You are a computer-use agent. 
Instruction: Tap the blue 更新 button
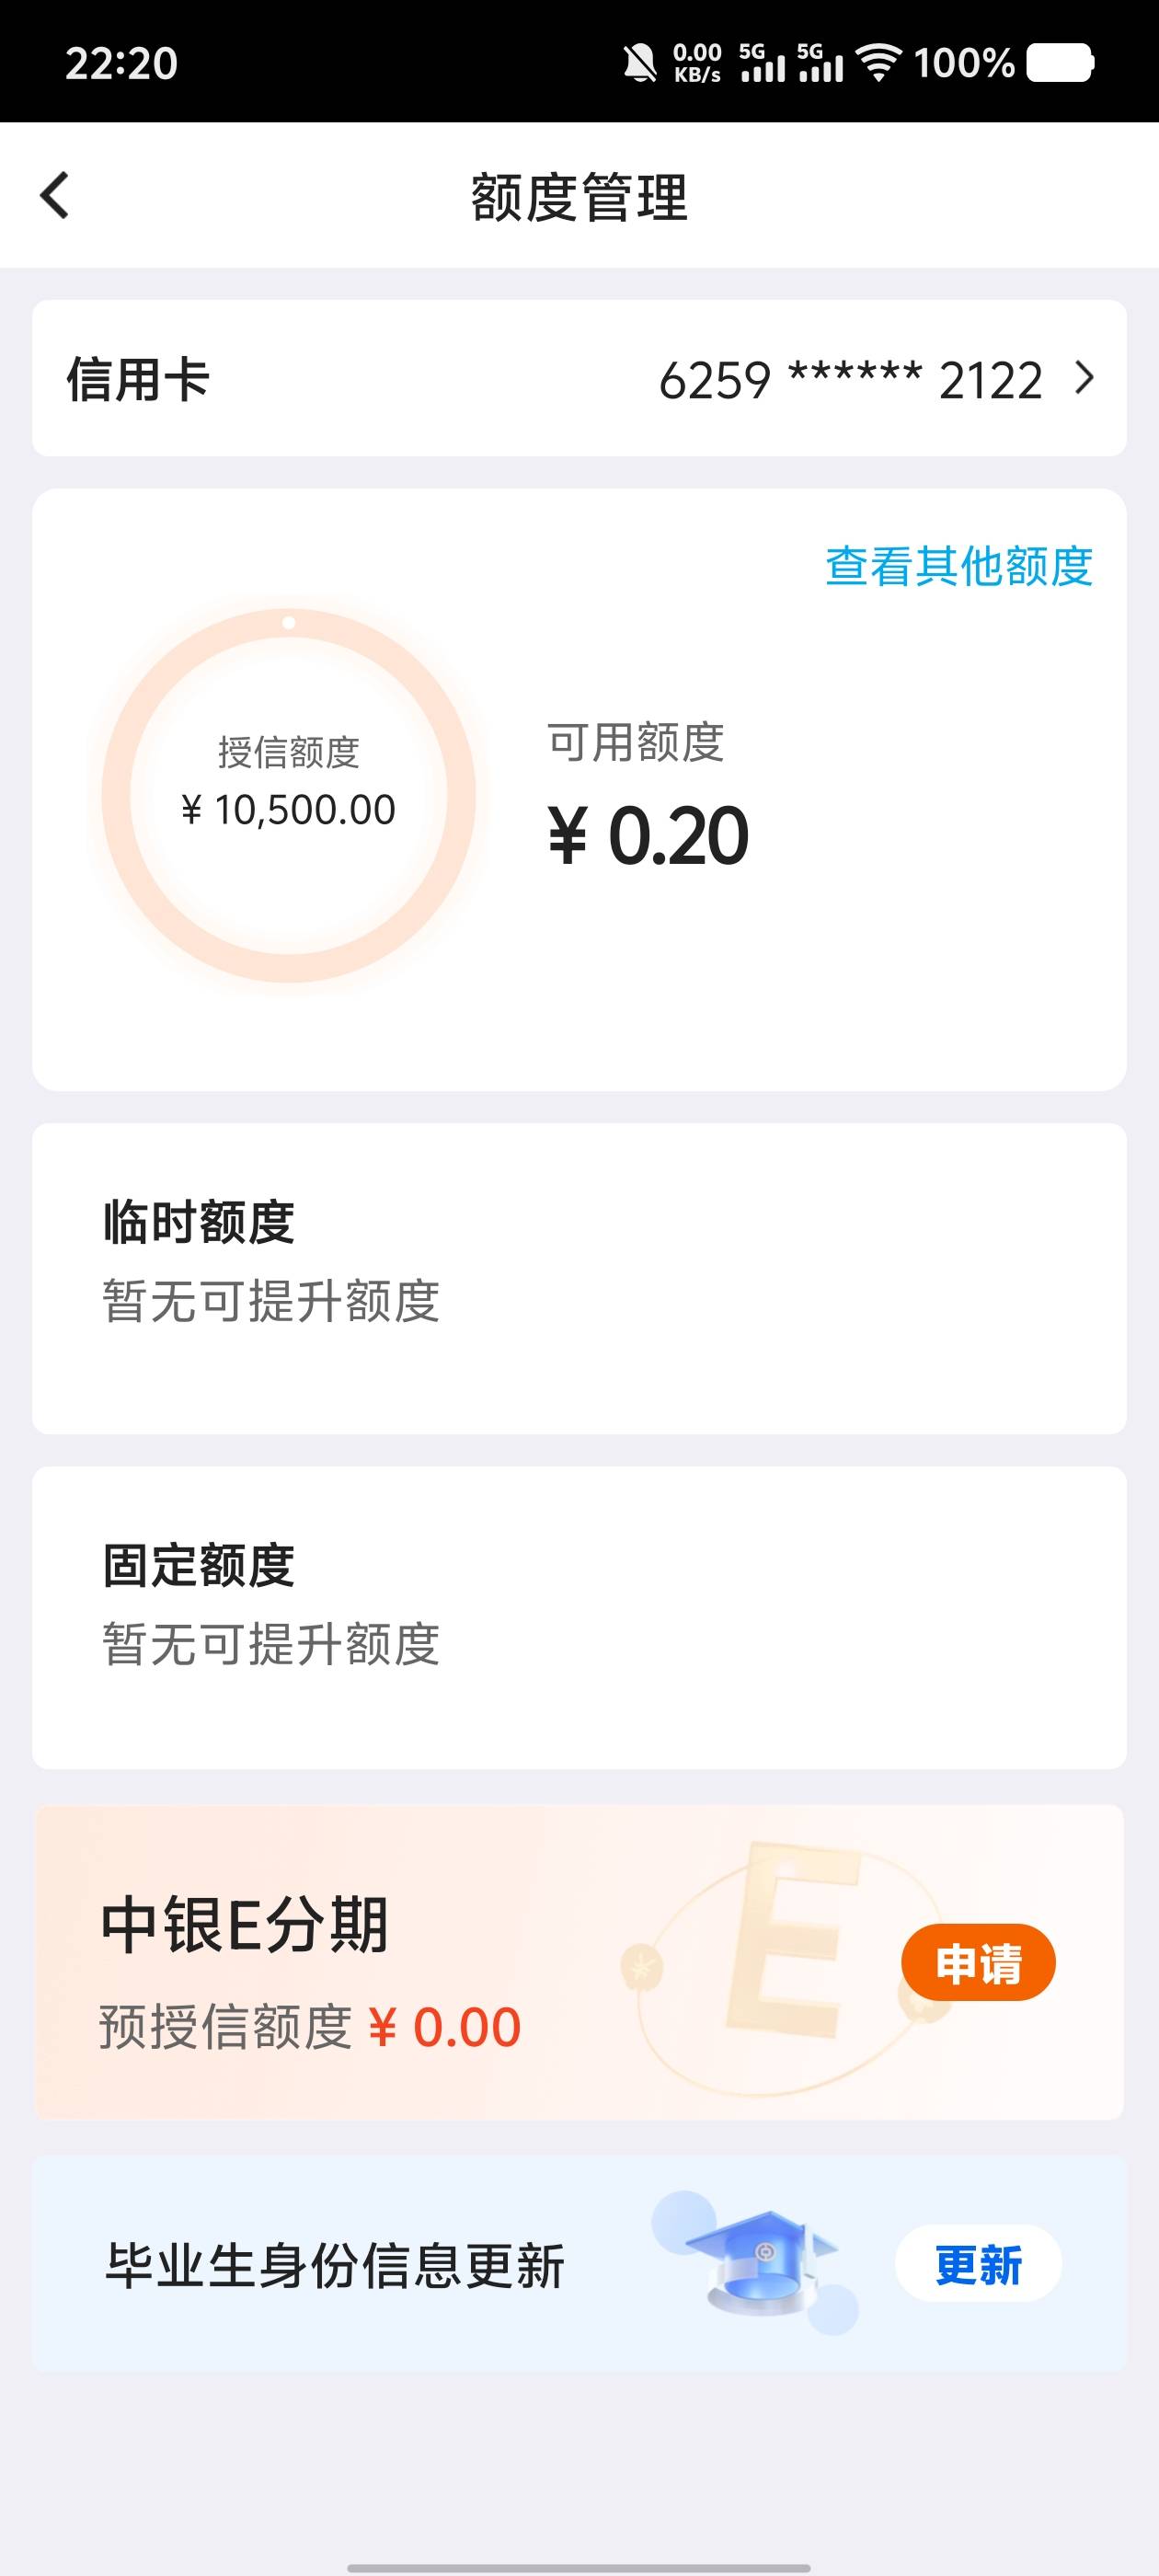[978, 2264]
